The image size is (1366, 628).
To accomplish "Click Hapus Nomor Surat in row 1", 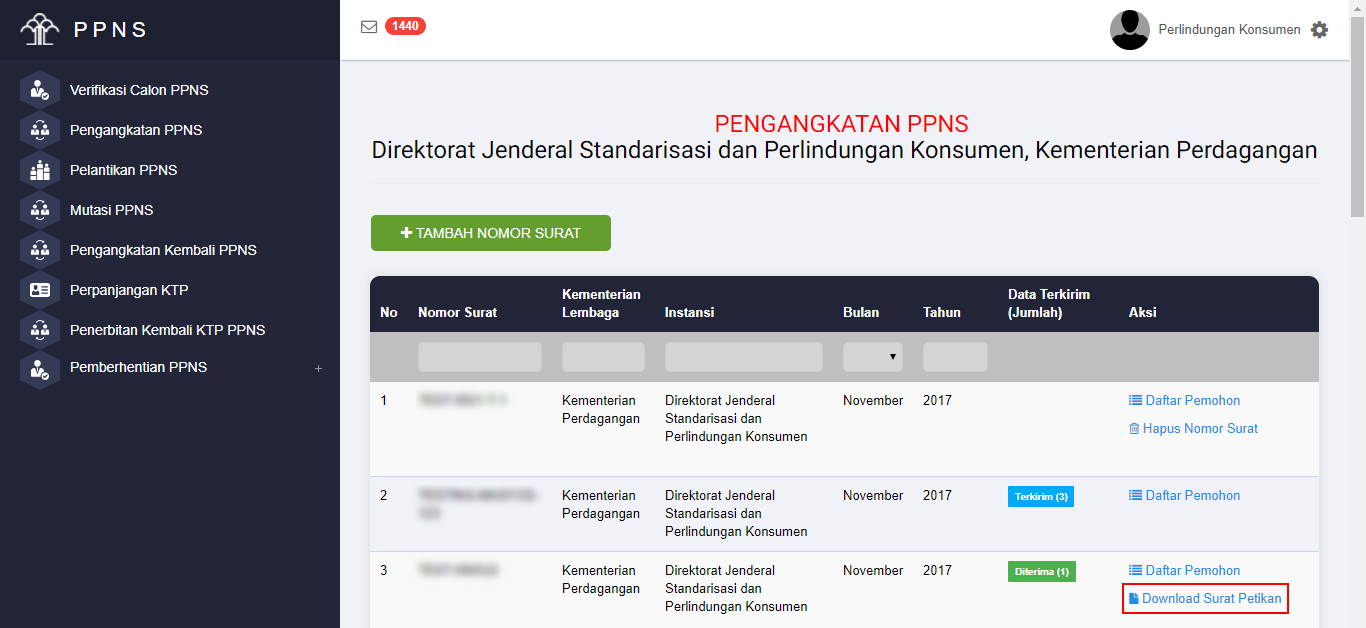I will 1193,428.
